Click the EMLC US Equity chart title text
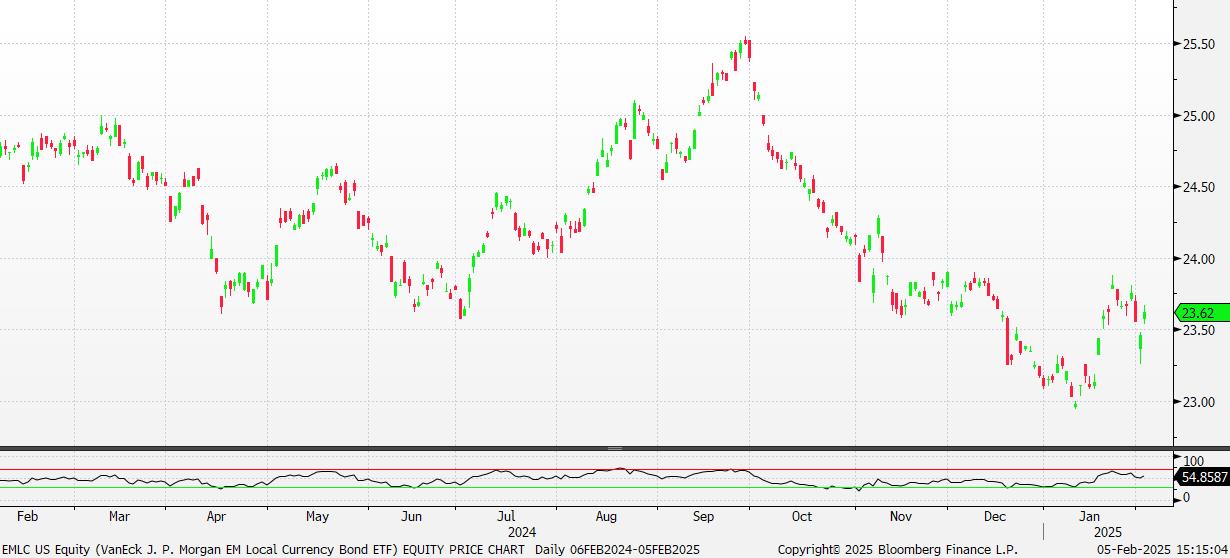This screenshot has height=558, width=1230. tap(264, 549)
